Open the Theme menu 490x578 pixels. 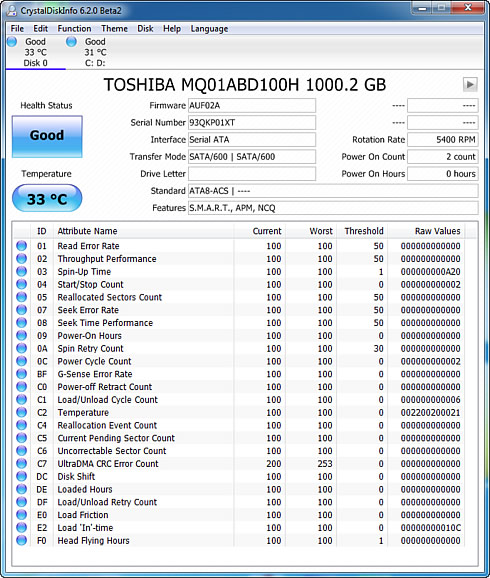(x=114, y=29)
